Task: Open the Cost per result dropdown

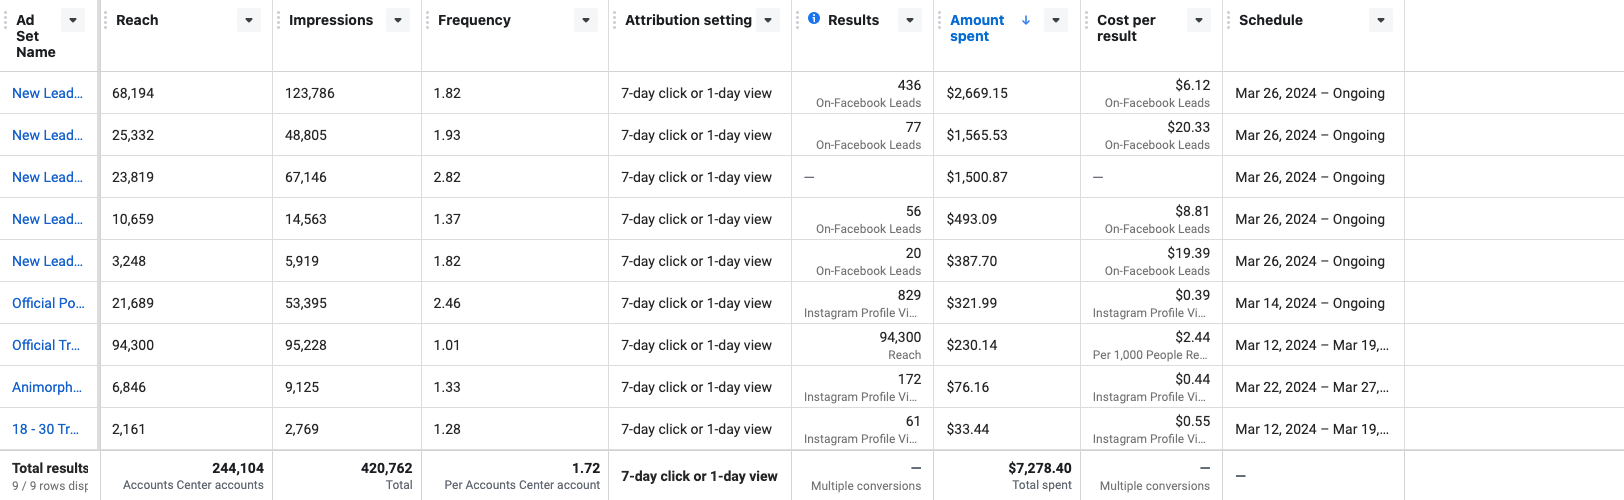Action: tap(1199, 20)
